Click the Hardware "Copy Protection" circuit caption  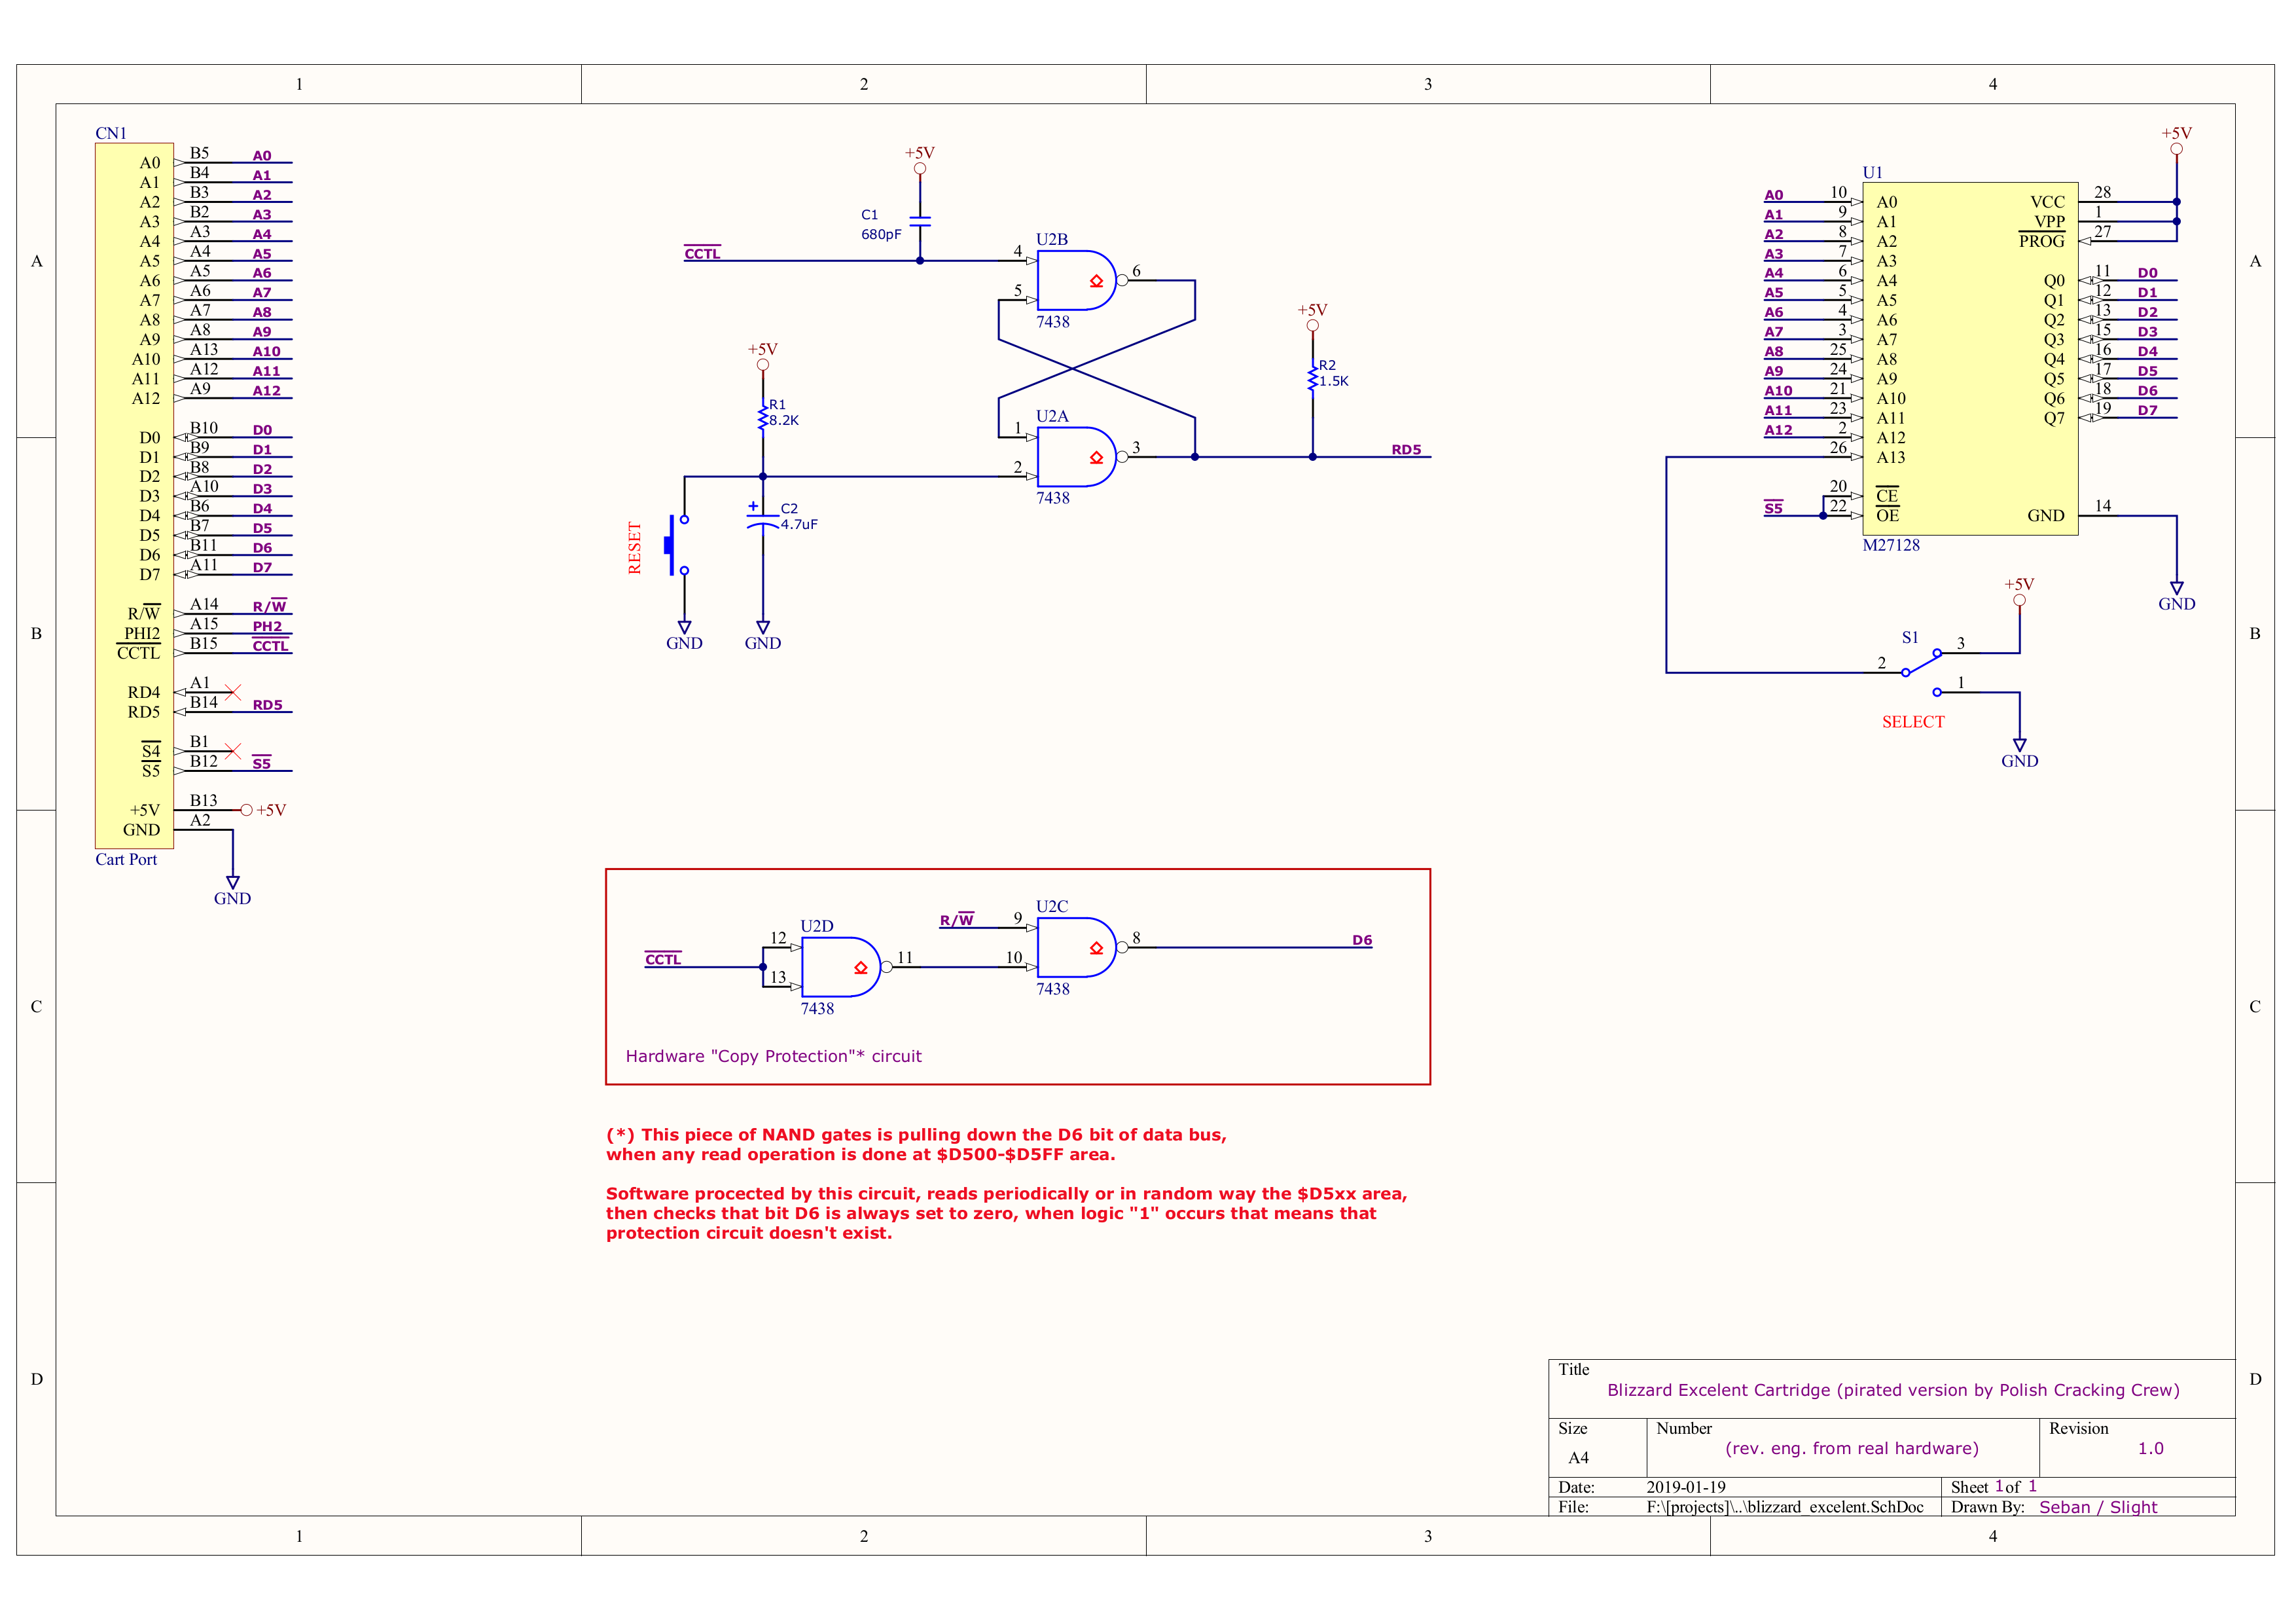coord(773,1056)
